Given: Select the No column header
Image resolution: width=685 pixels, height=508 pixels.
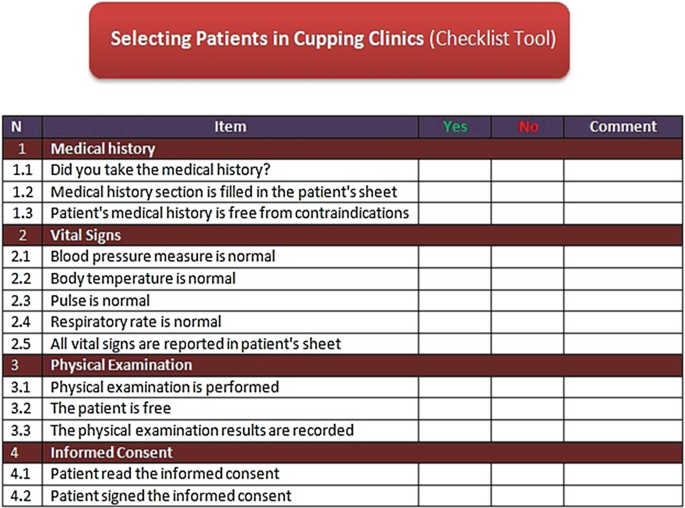Looking at the screenshot, I should click(x=527, y=127).
